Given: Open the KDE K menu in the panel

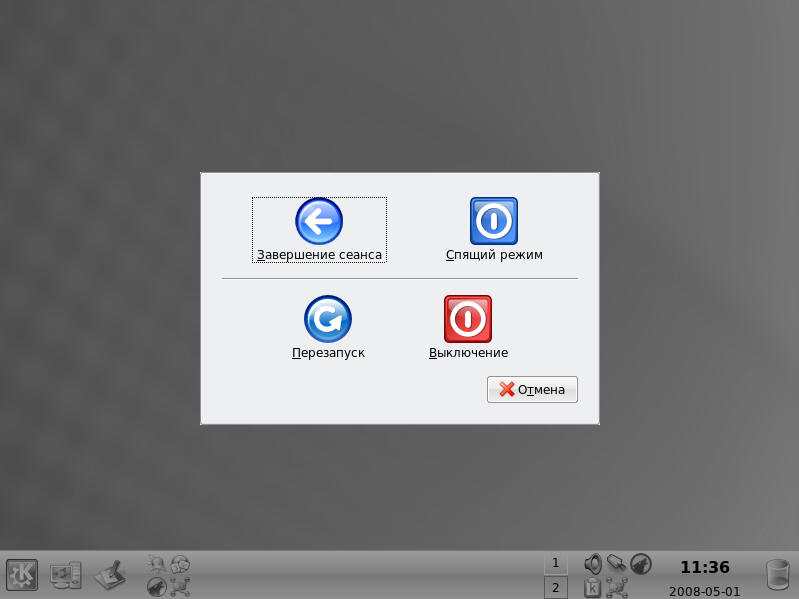Looking at the screenshot, I should point(21,575).
